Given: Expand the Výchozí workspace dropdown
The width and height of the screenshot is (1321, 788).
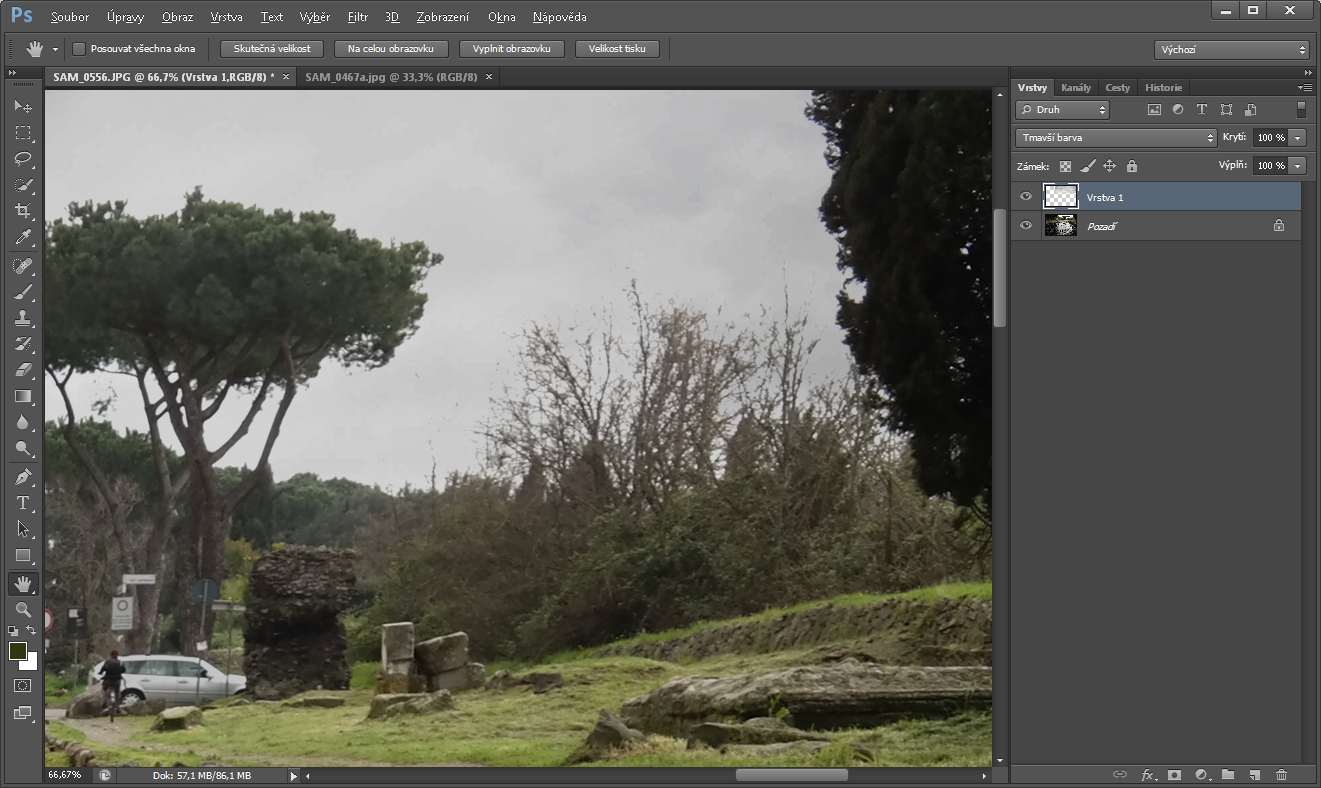Looking at the screenshot, I should click(x=1231, y=49).
